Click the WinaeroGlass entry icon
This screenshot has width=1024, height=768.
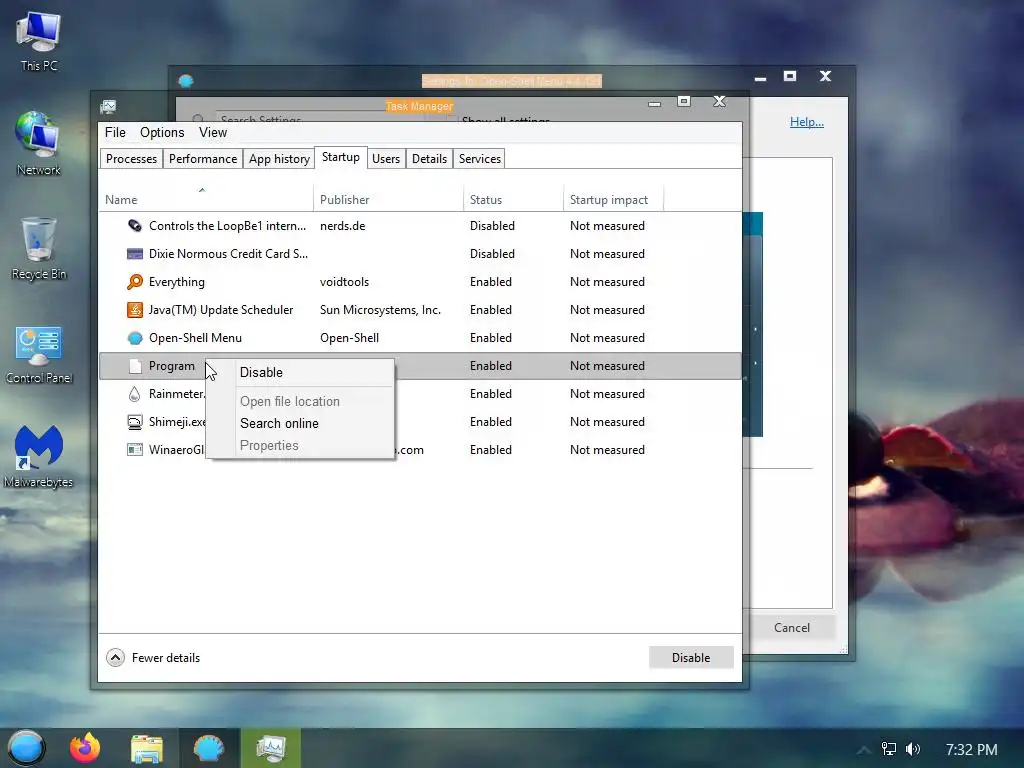pos(135,450)
